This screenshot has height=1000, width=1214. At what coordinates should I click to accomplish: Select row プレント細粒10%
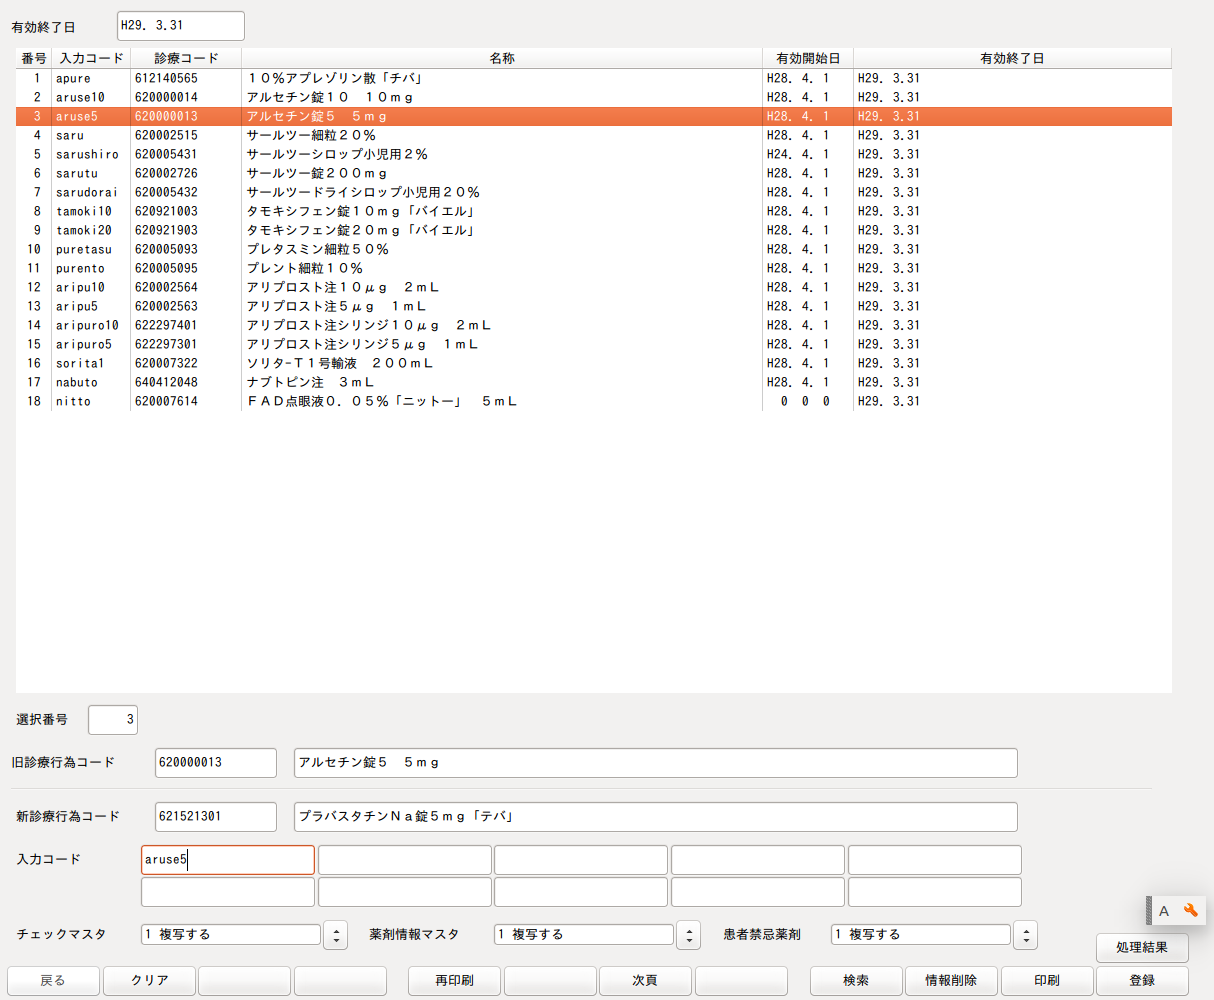(594, 268)
